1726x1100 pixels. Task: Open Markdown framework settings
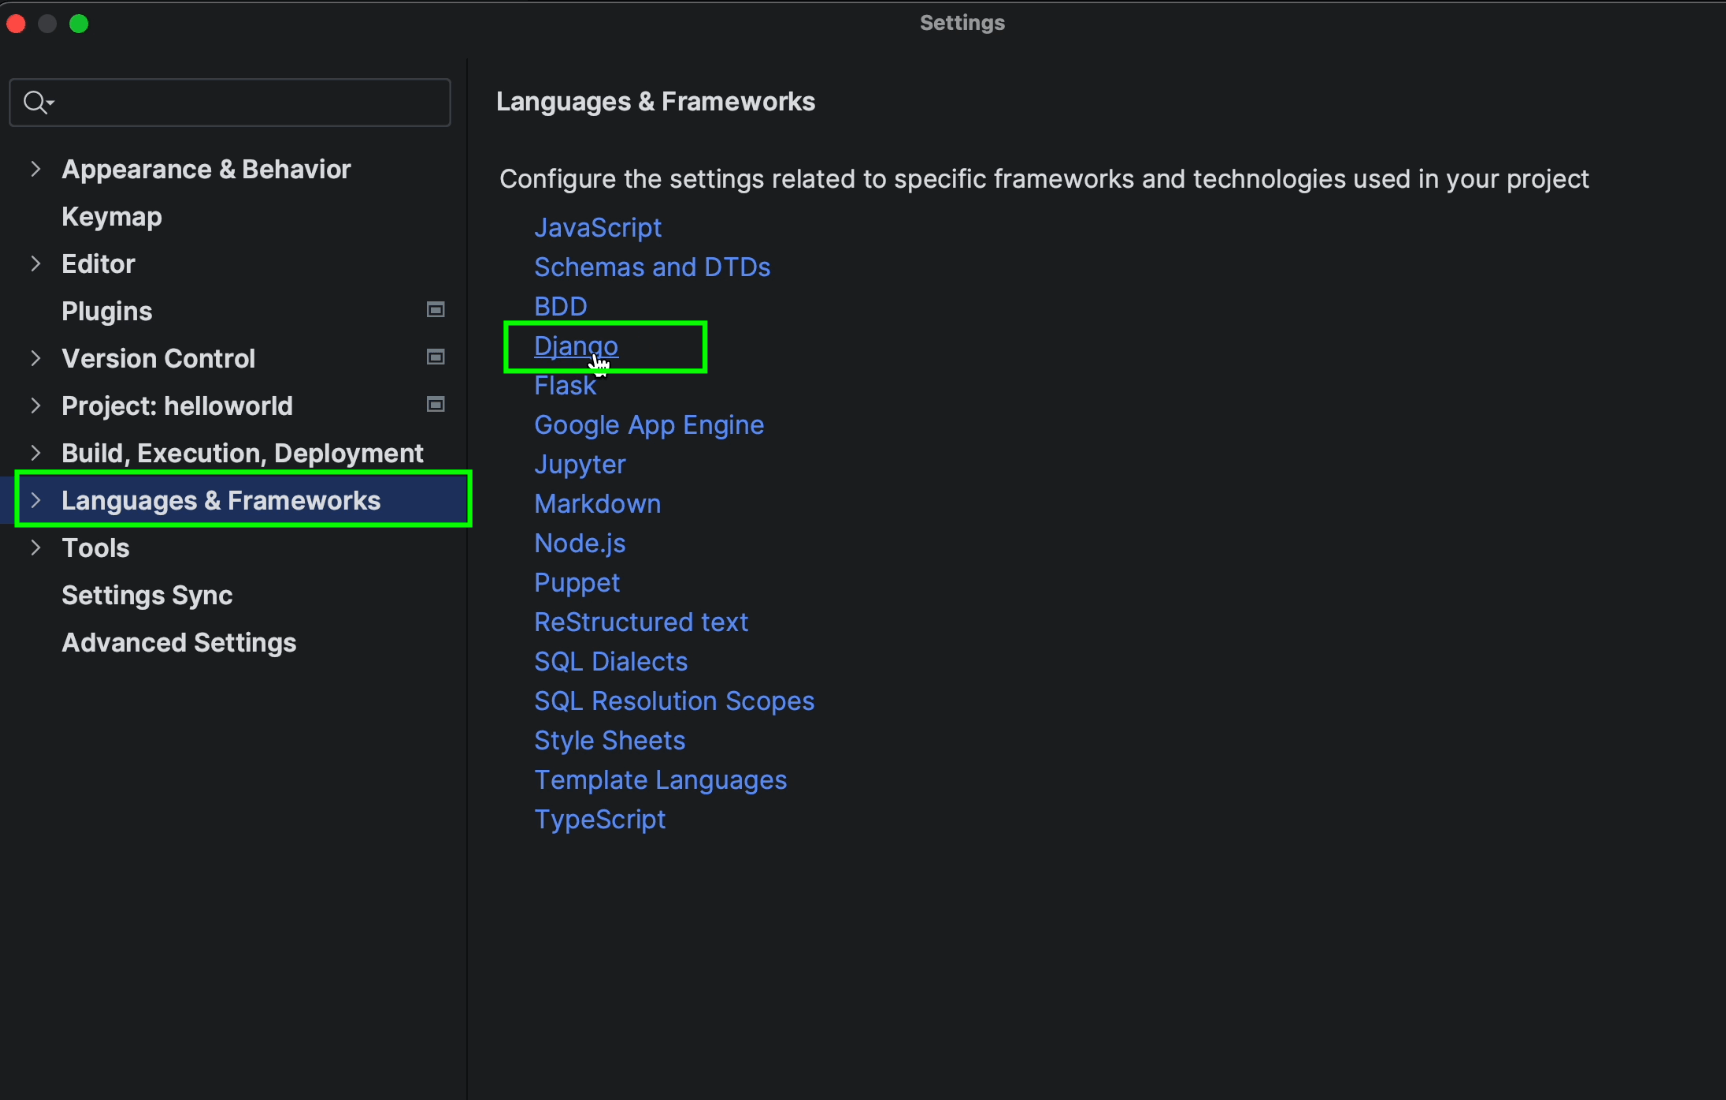pyautogui.click(x=597, y=503)
